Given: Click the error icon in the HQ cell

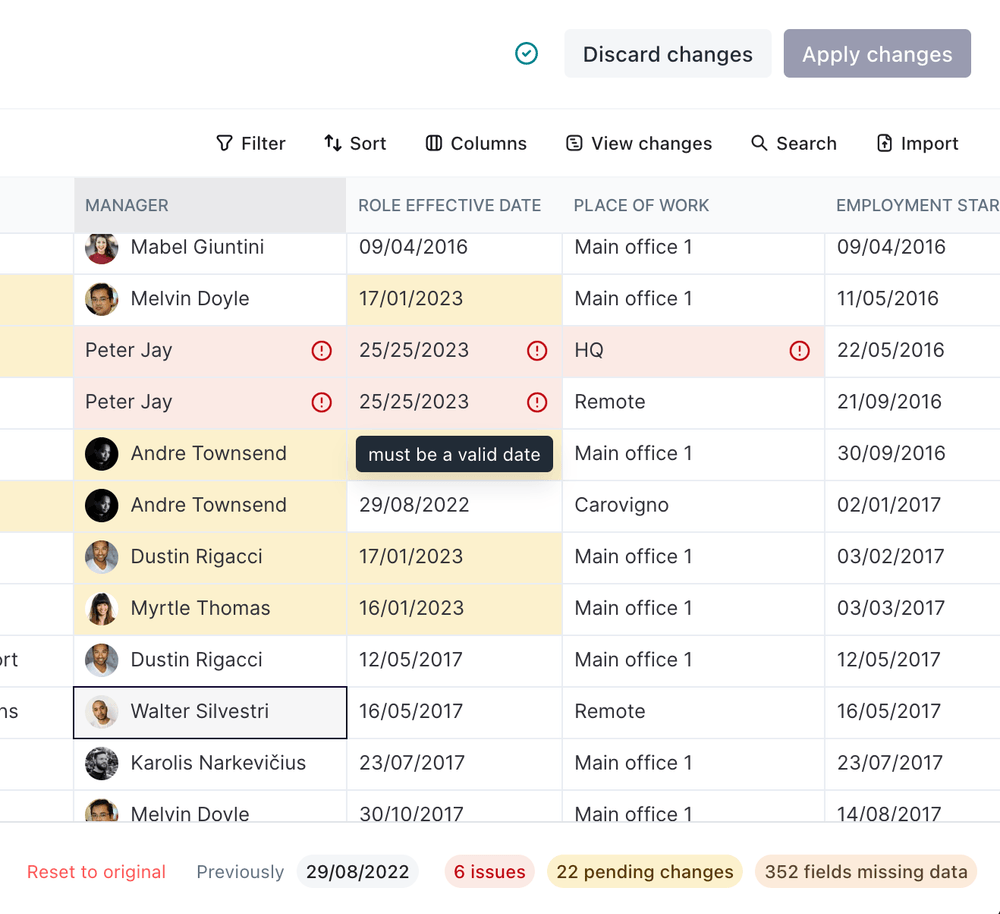Looking at the screenshot, I should coord(798,351).
